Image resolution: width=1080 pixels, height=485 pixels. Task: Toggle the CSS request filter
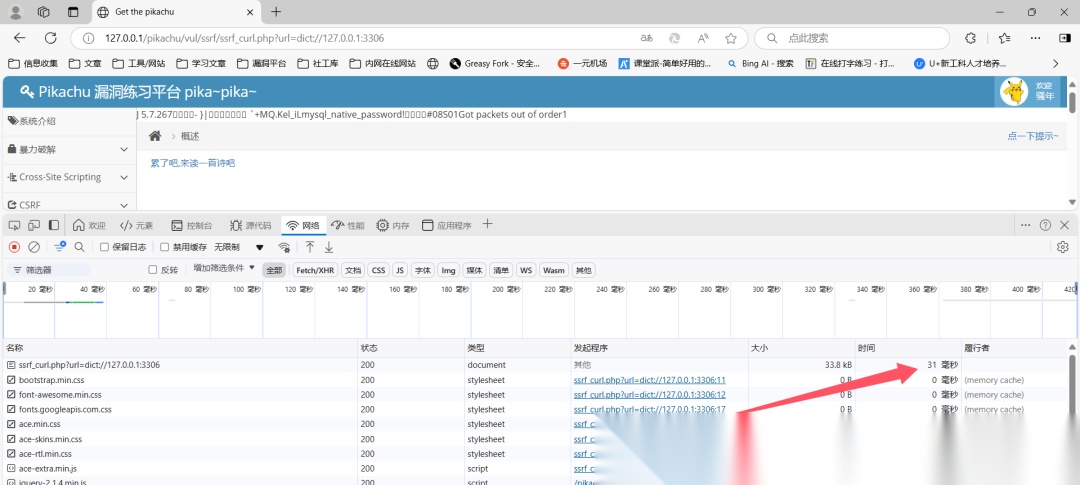coord(379,270)
